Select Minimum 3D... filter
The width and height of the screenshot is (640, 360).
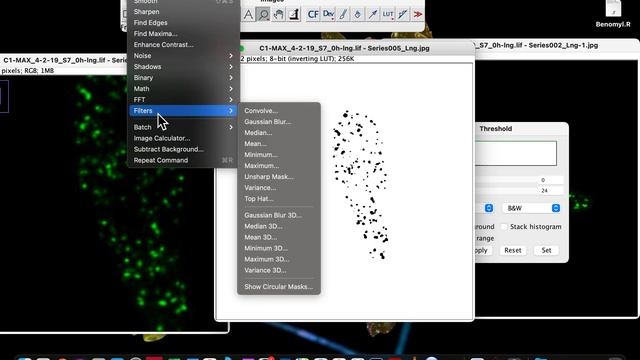click(x=279, y=248)
